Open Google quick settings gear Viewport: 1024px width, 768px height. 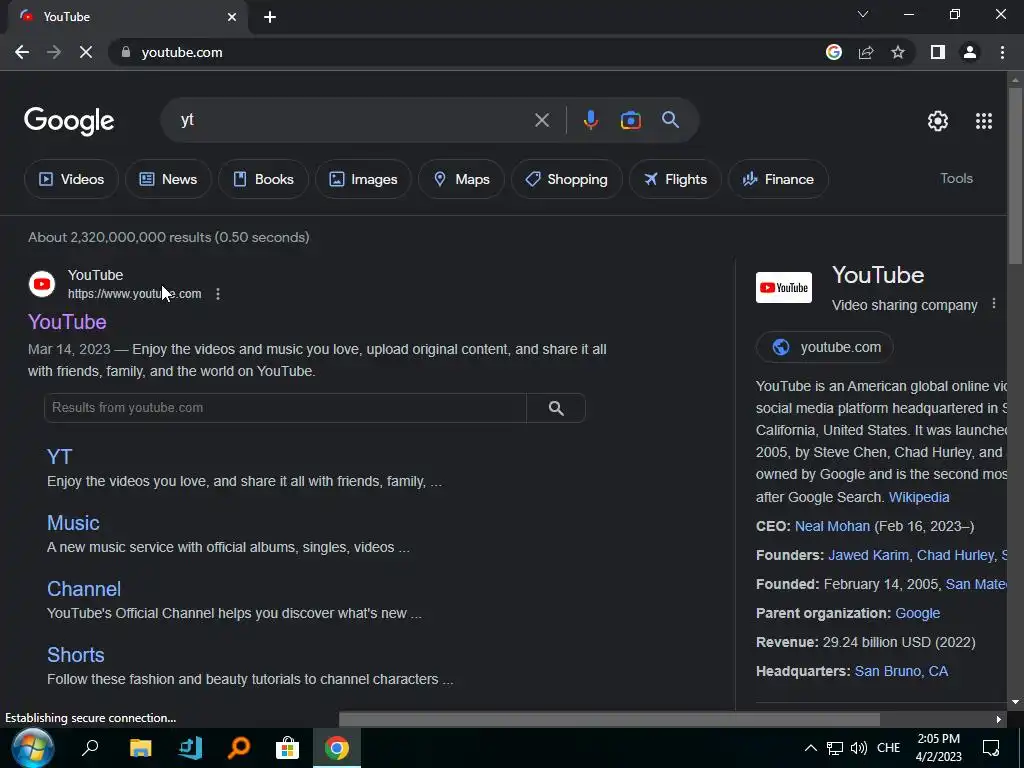(938, 121)
